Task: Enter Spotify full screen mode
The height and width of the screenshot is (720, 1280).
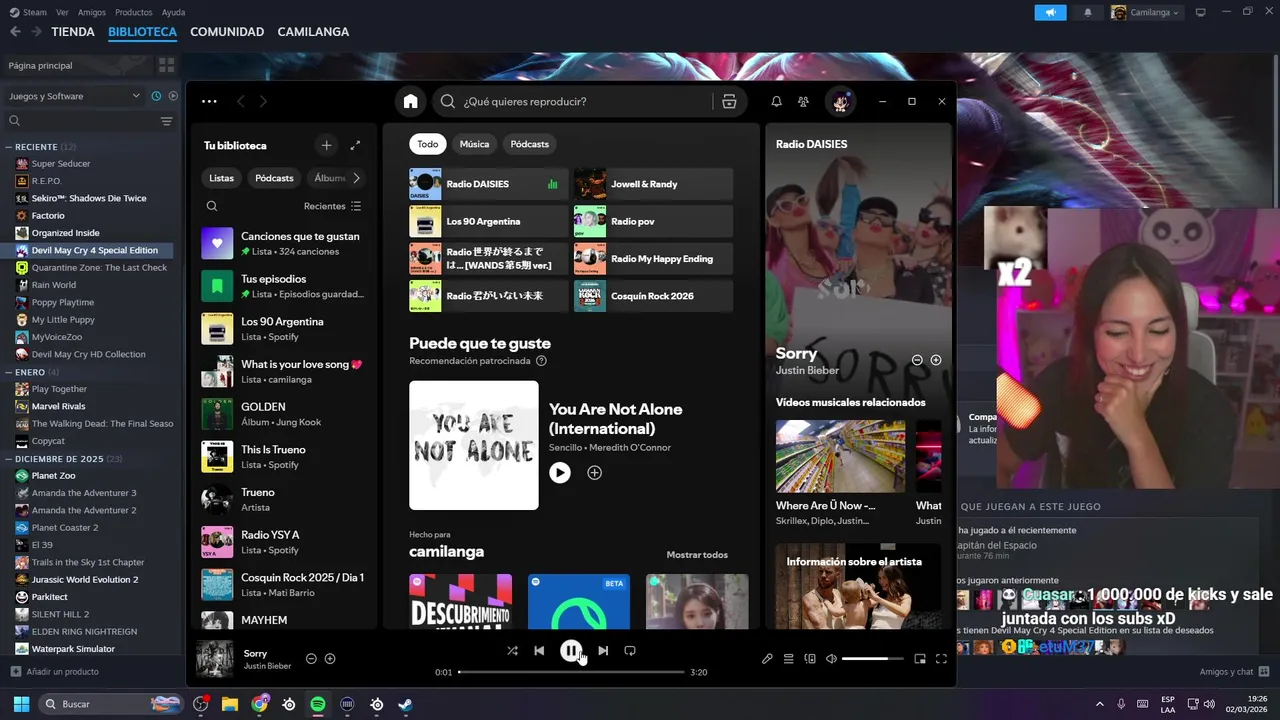Action: 941,659
